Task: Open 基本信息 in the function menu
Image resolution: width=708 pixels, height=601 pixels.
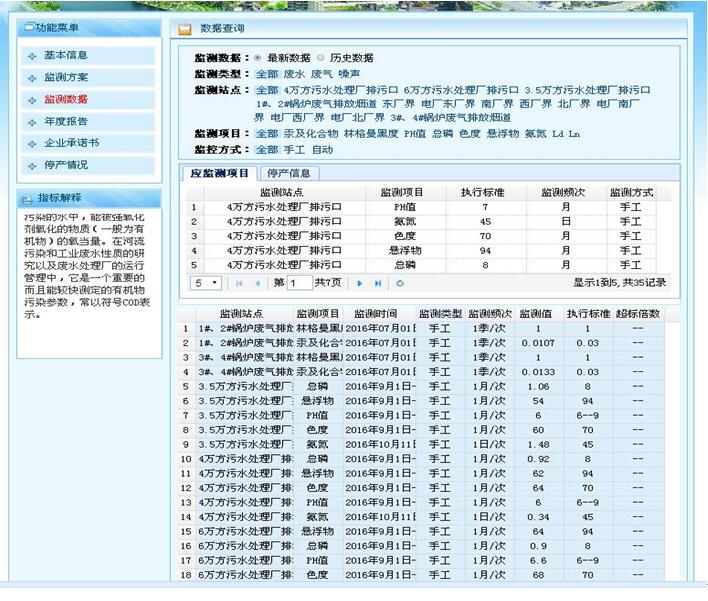Action: [x=65, y=55]
